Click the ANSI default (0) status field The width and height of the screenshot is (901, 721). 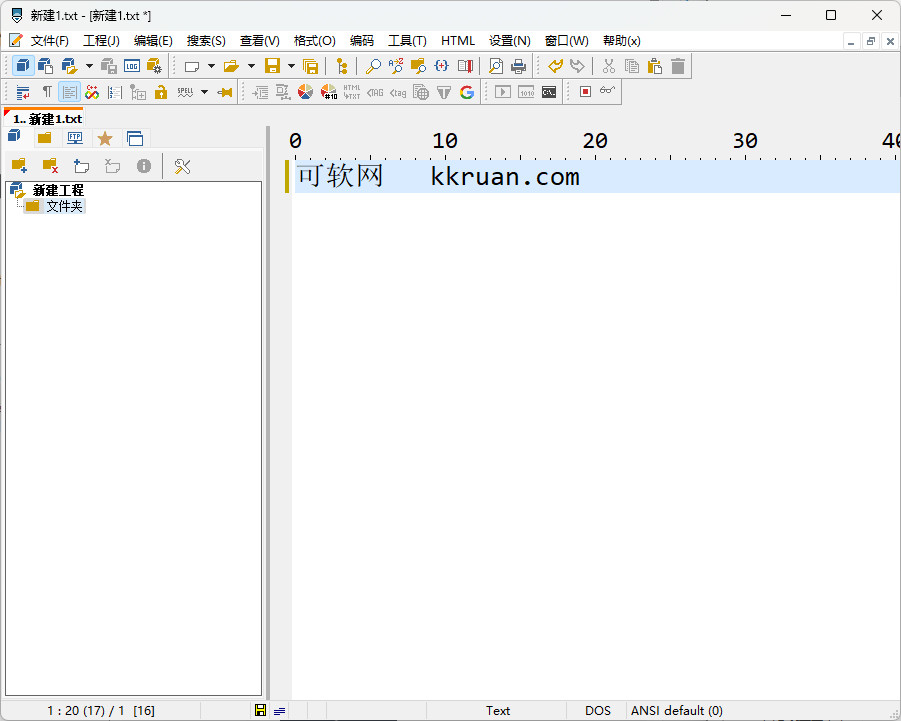coord(676,711)
